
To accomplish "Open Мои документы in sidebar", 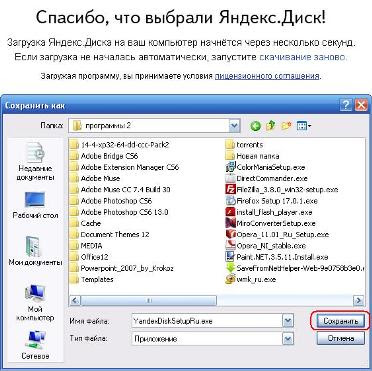I will coord(35,251).
